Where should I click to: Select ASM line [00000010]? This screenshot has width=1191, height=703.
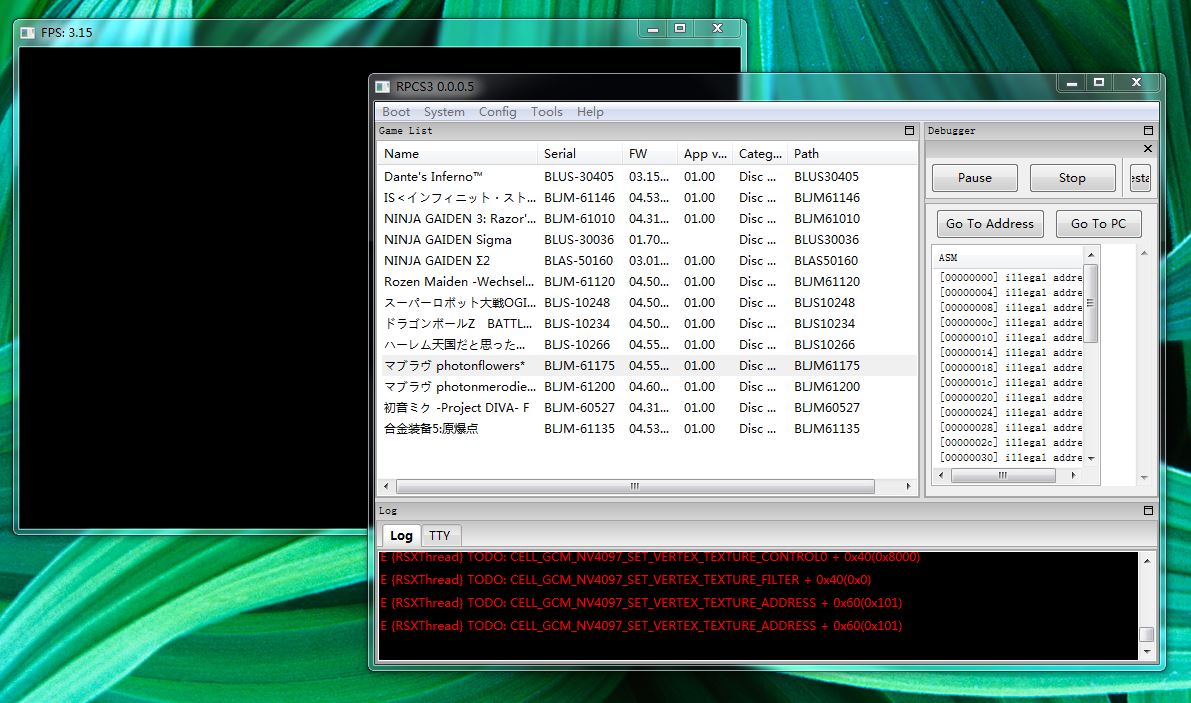coord(1010,338)
